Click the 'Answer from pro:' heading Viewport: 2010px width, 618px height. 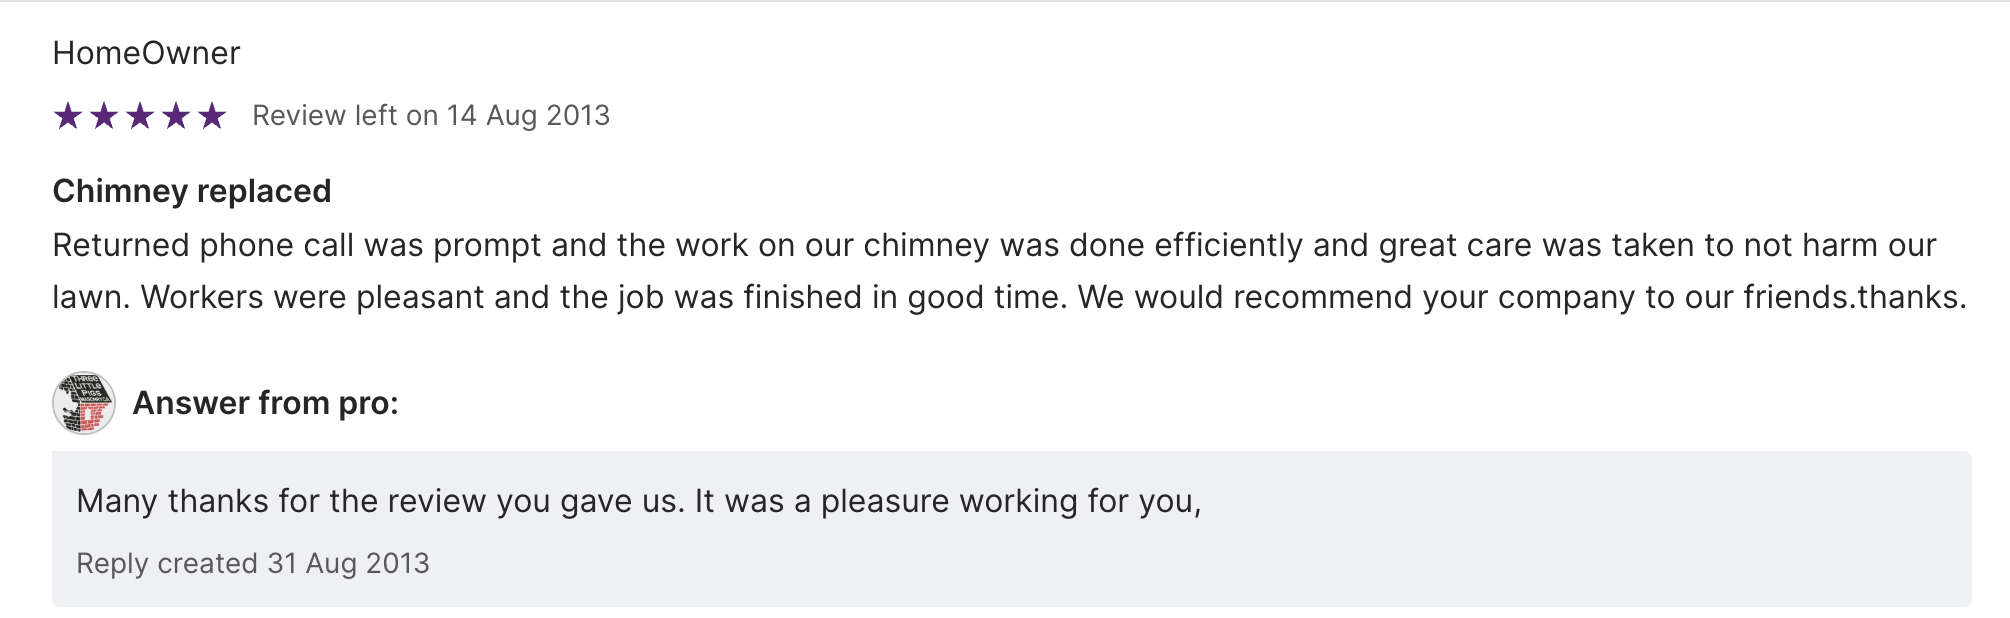265,403
